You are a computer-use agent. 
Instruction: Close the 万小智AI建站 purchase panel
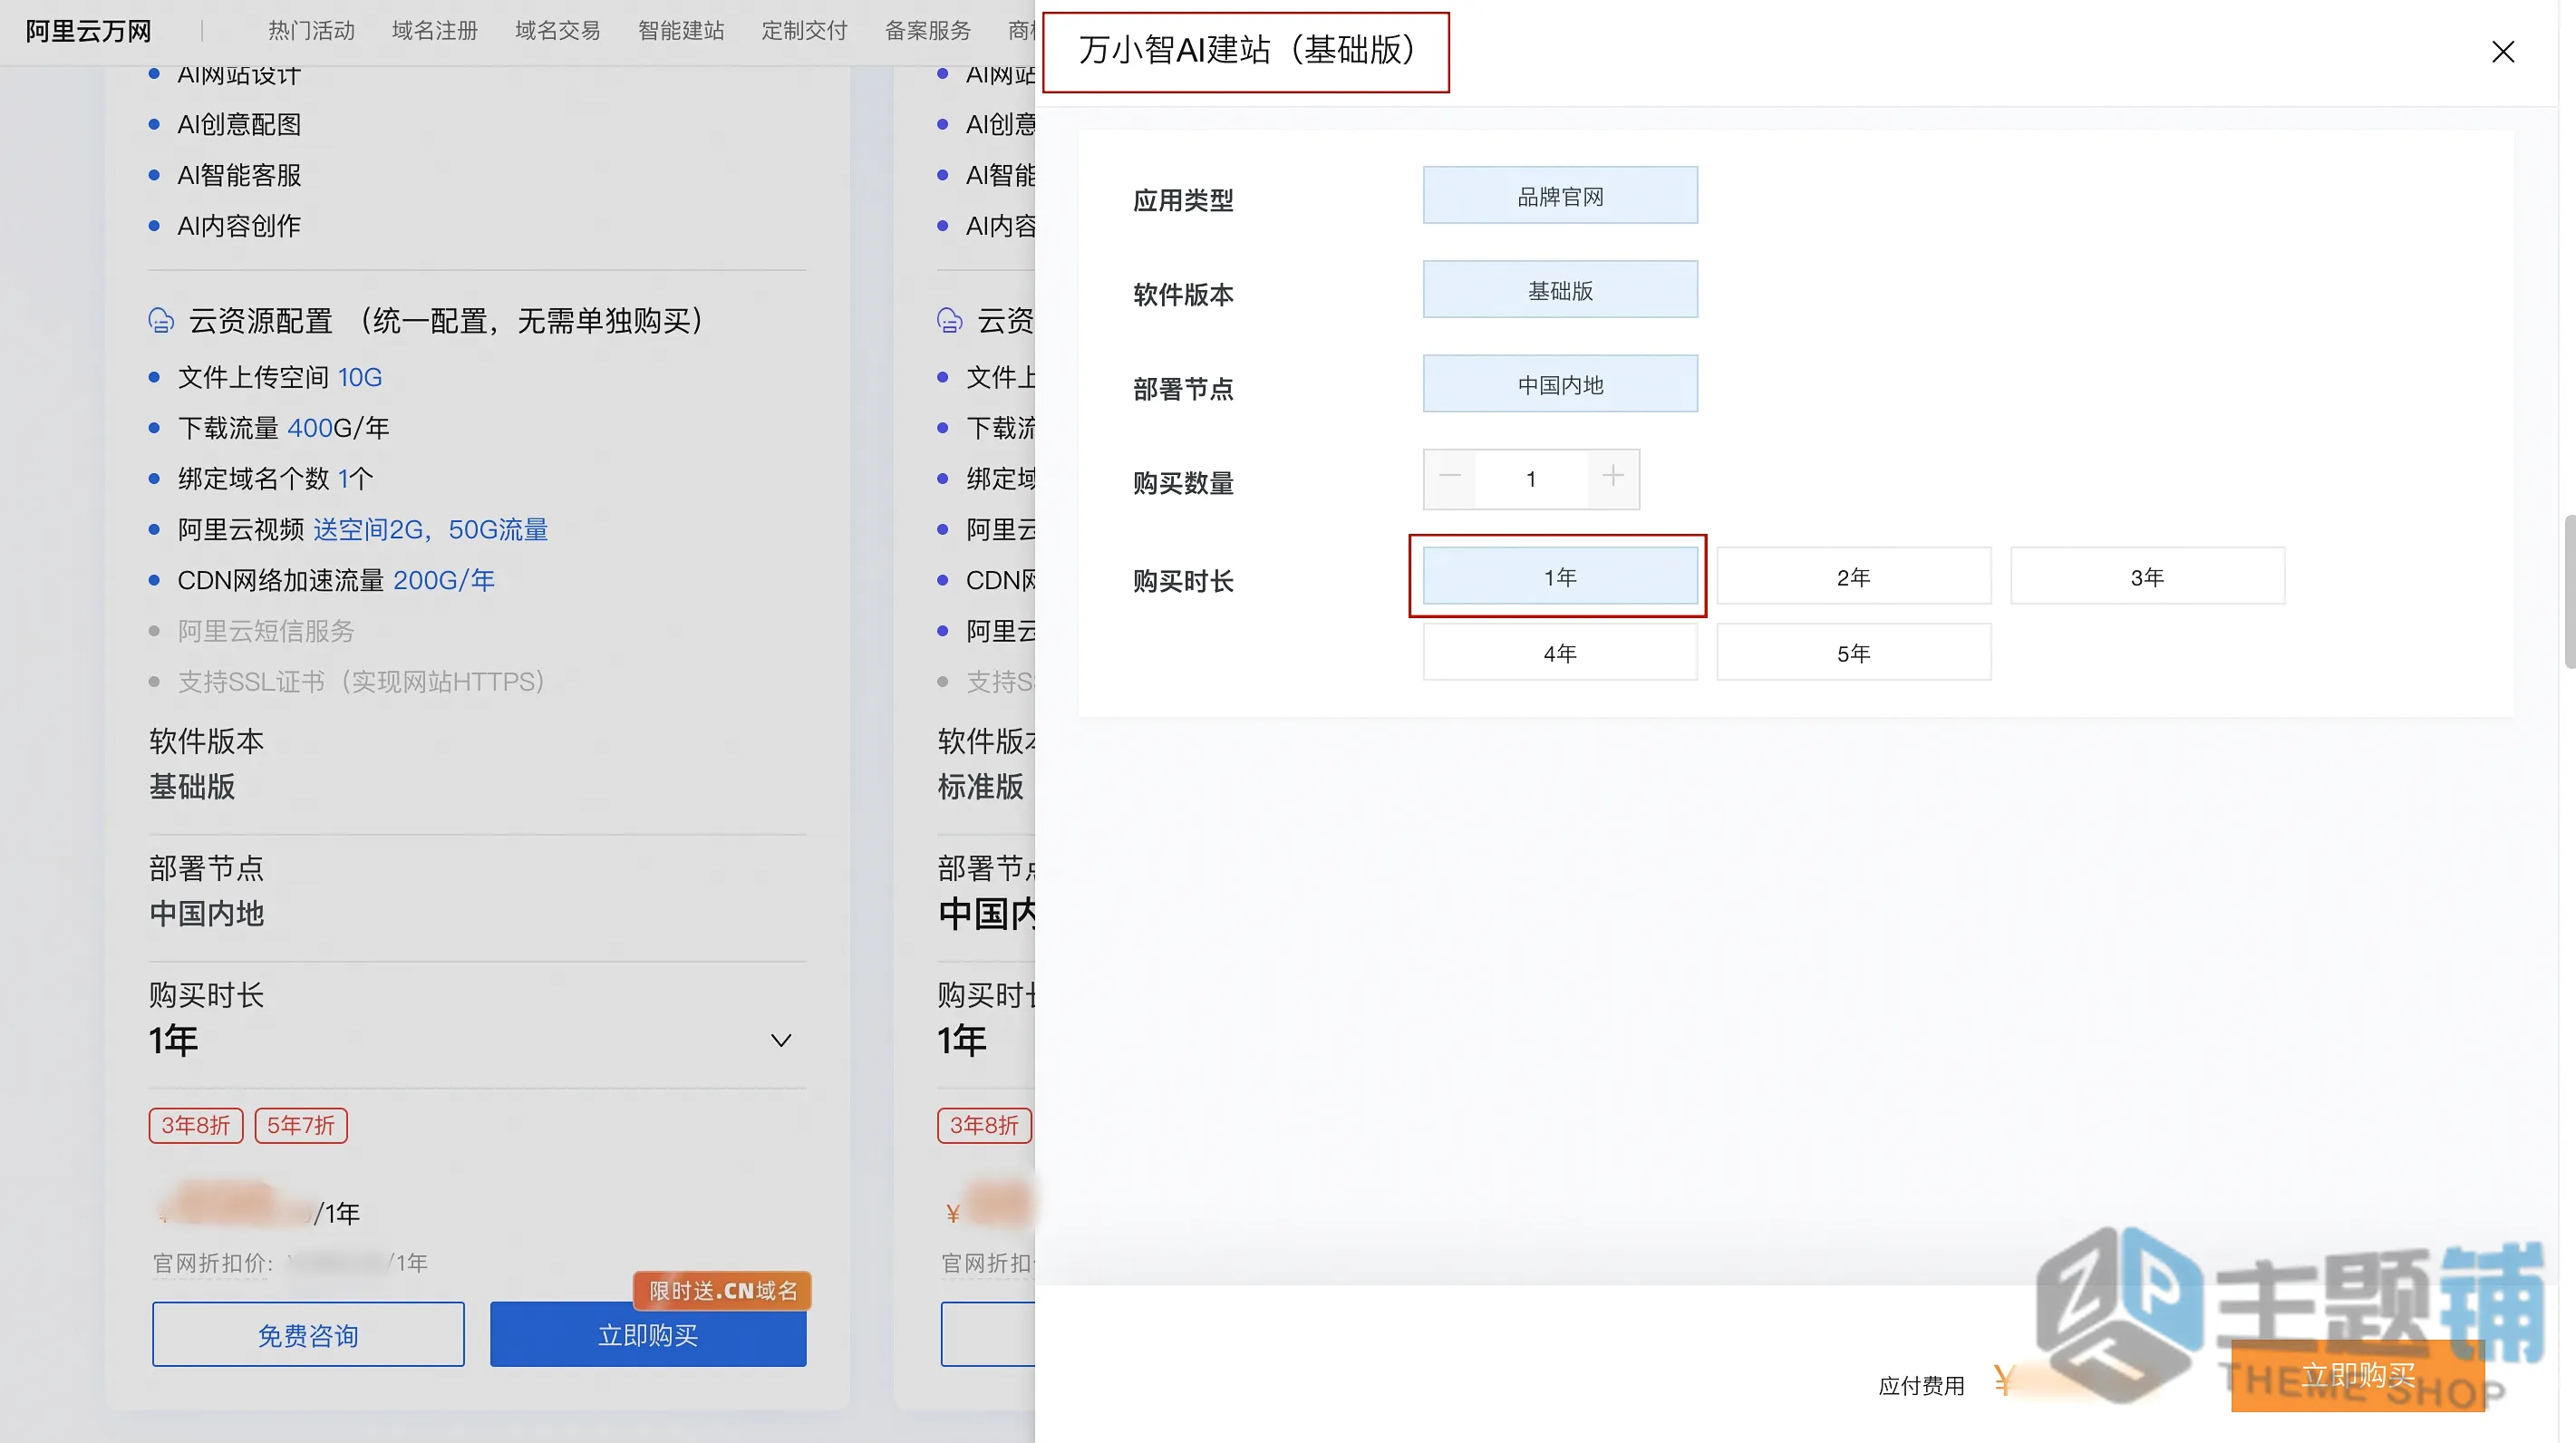pyautogui.click(x=2502, y=52)
